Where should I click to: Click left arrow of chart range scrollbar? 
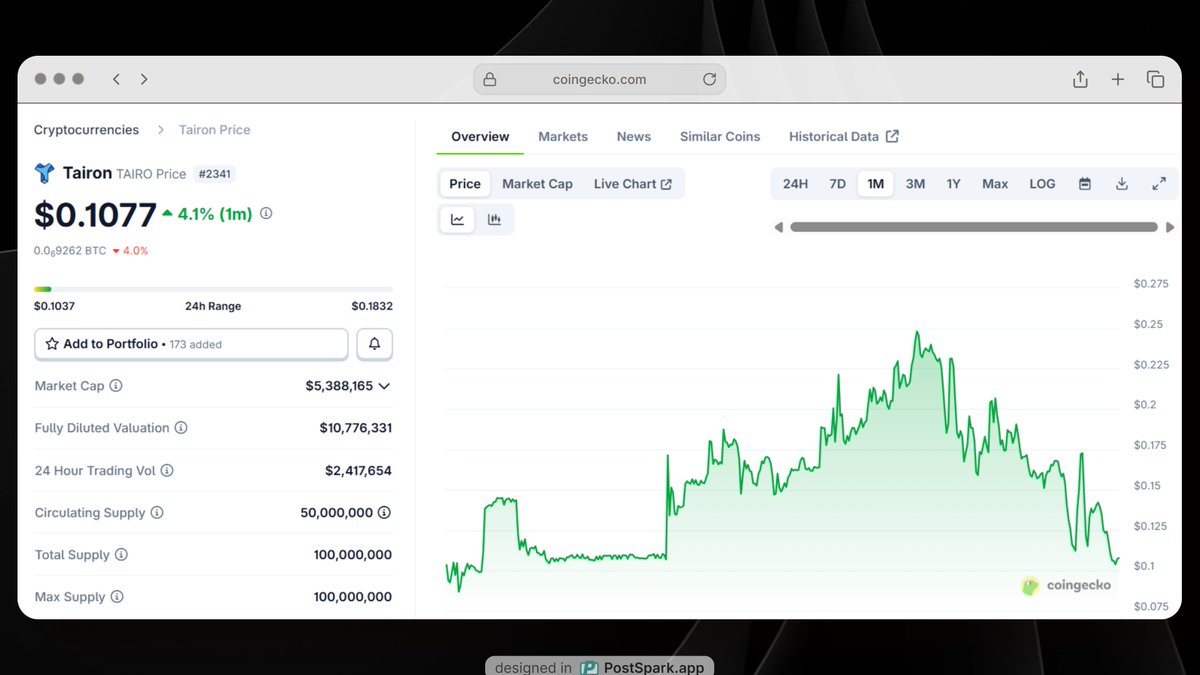click(x=779, y=227)
